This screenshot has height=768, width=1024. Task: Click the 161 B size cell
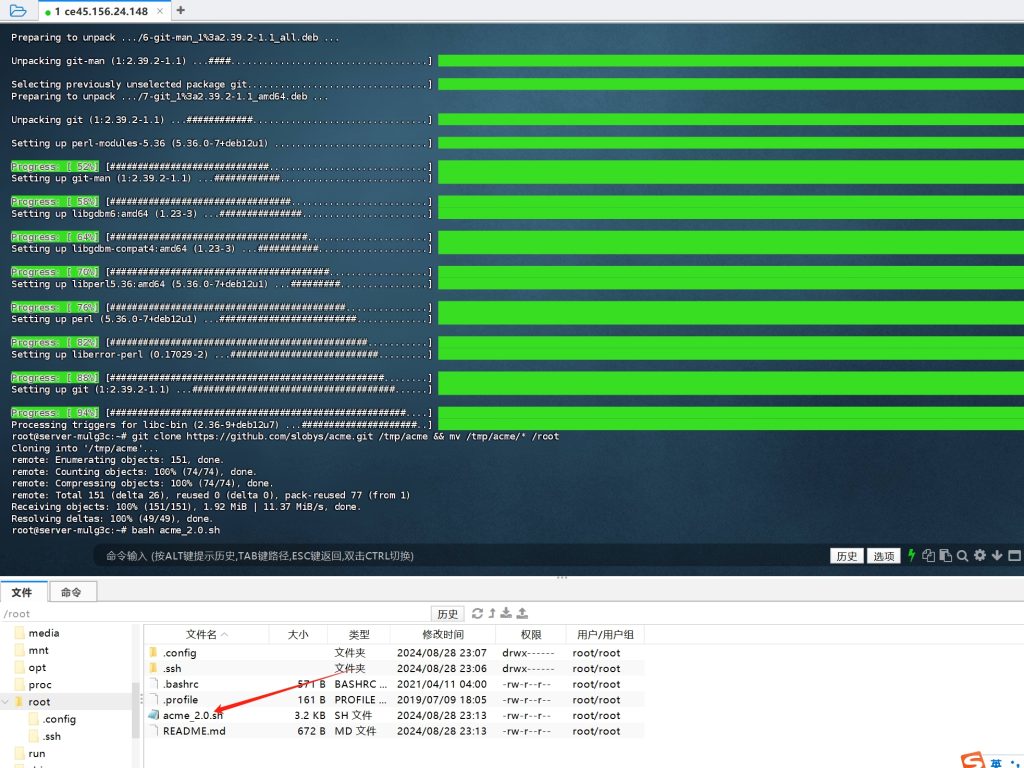tap(312, 699)
